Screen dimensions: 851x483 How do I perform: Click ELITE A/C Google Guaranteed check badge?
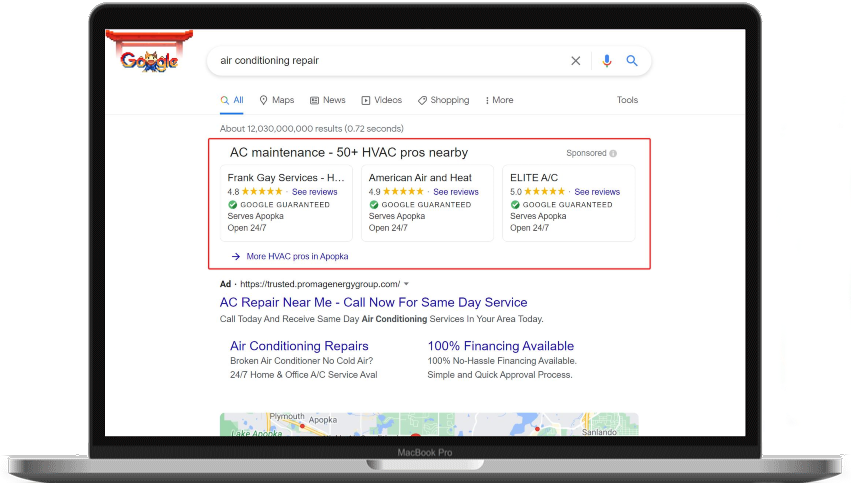(515, 205)
